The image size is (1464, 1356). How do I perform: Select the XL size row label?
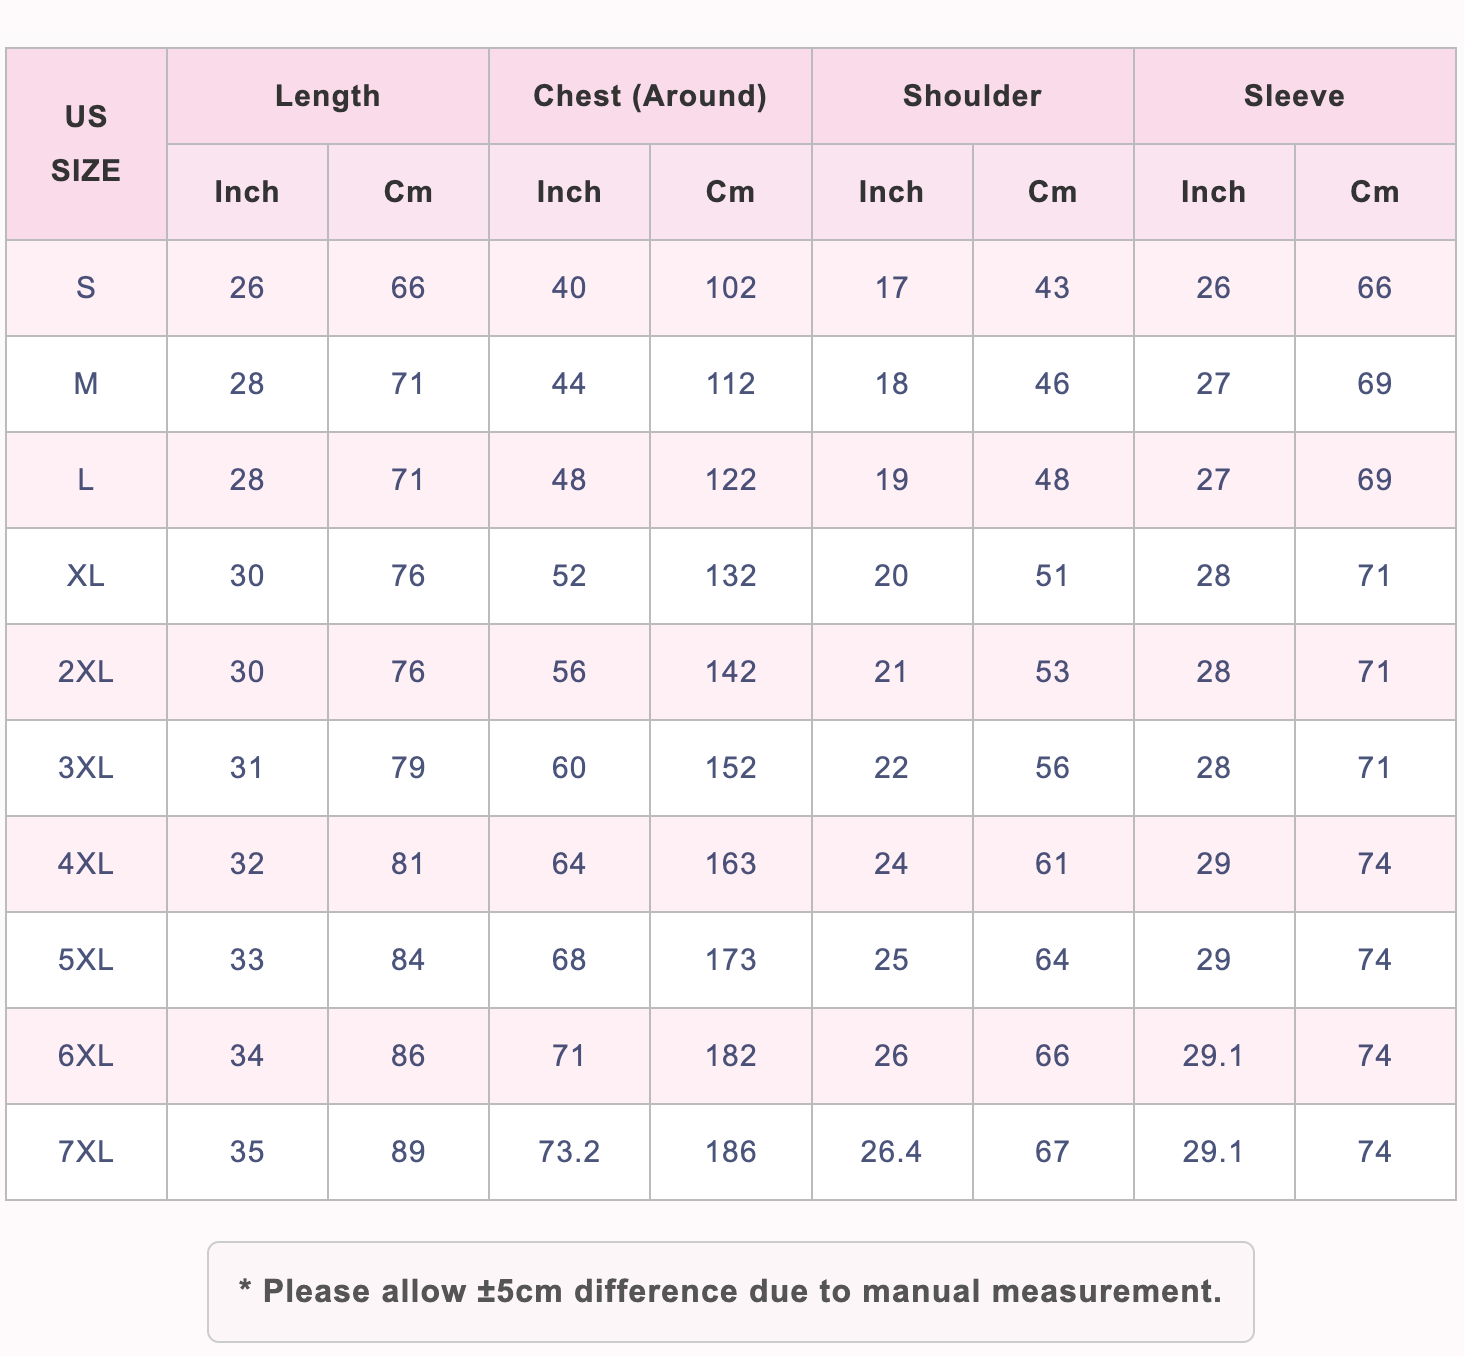tap(86, 576)
